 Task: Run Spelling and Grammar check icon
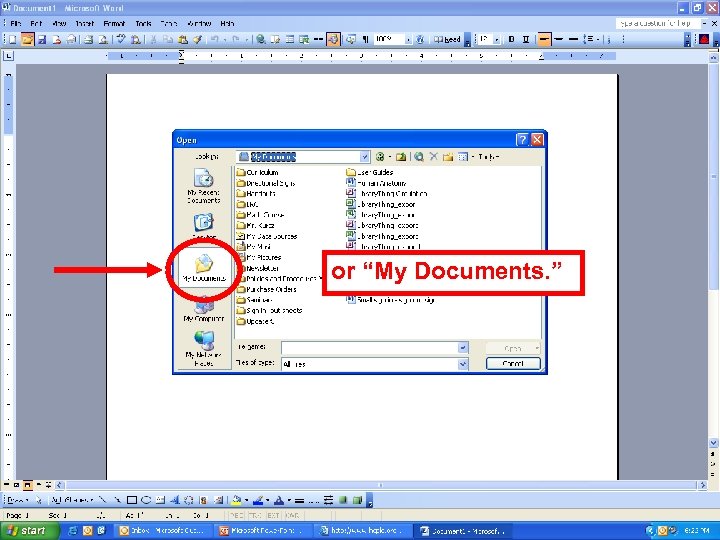coord(121,39)
